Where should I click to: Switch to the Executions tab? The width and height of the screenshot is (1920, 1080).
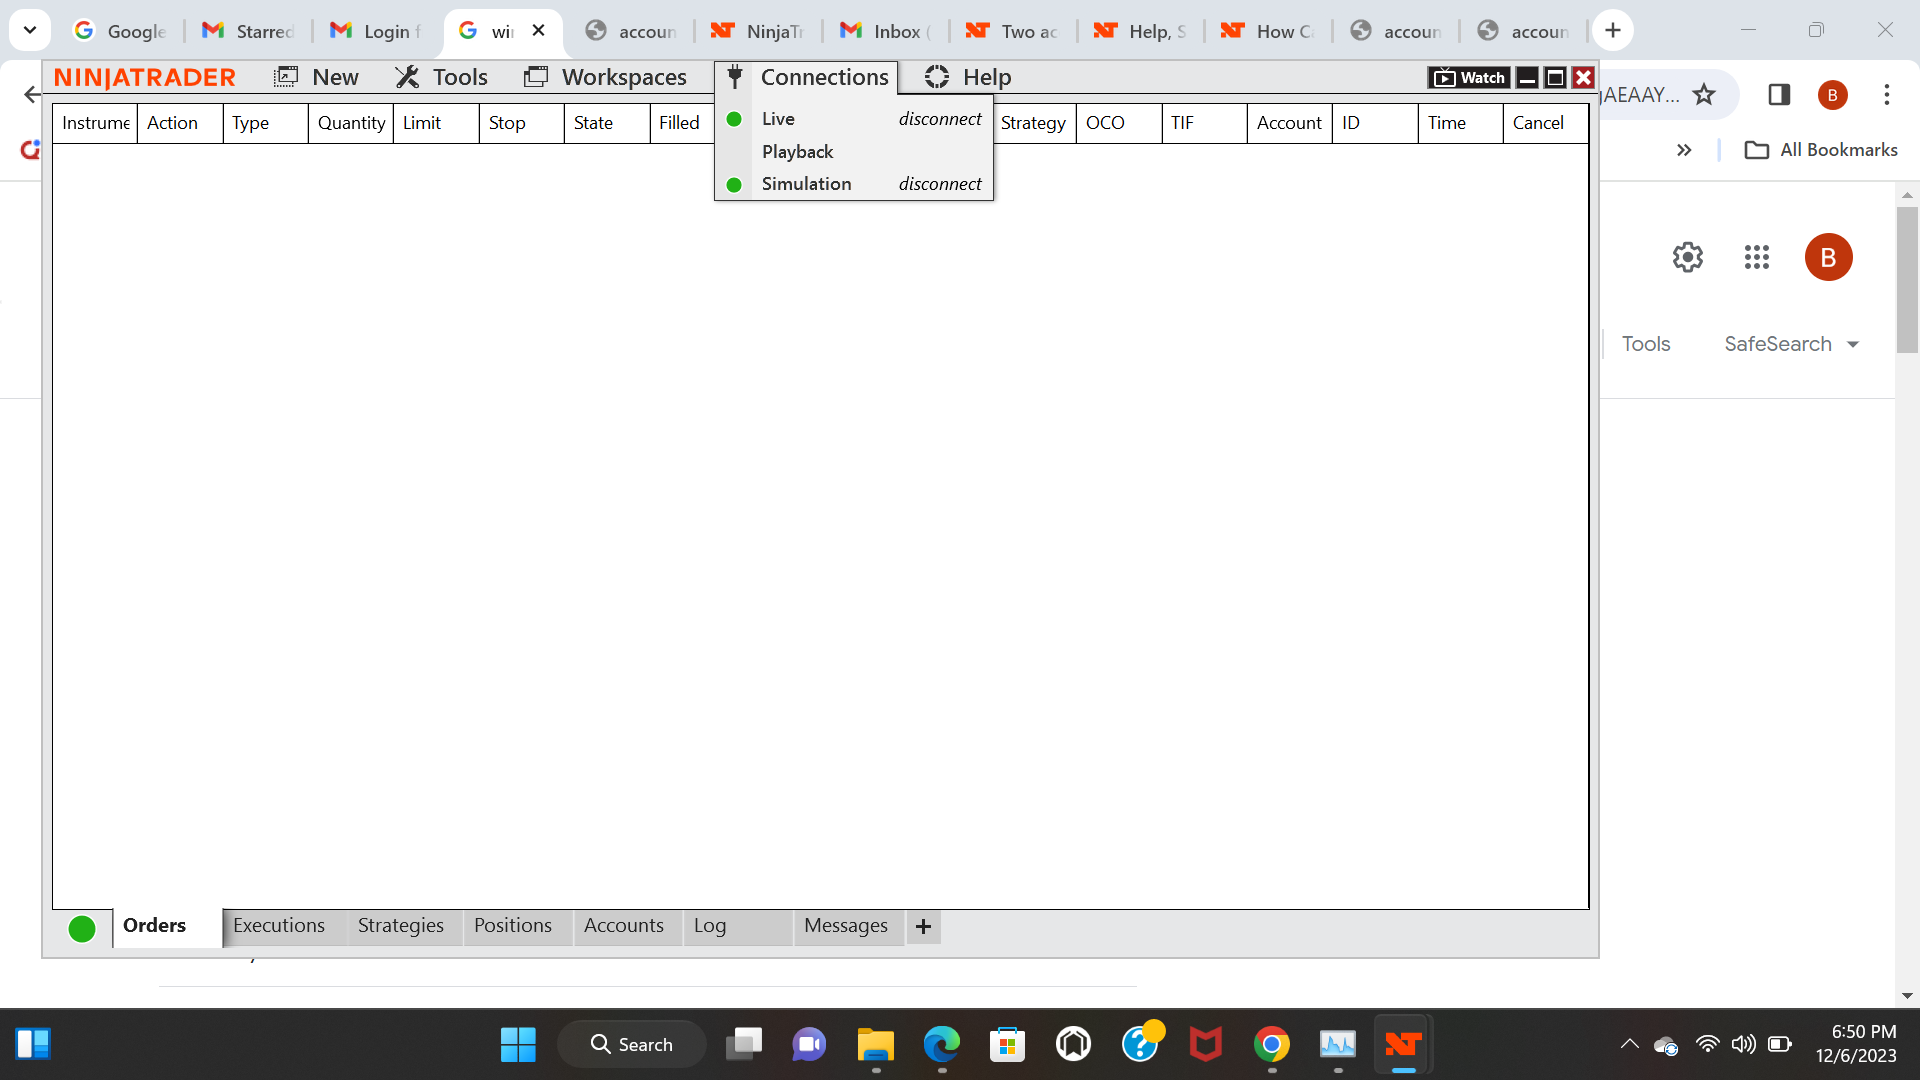(x=278, y=926)
